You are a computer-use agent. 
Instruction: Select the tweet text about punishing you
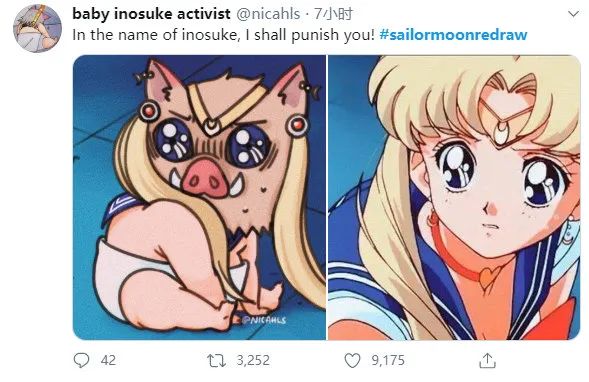coord(223,35)
